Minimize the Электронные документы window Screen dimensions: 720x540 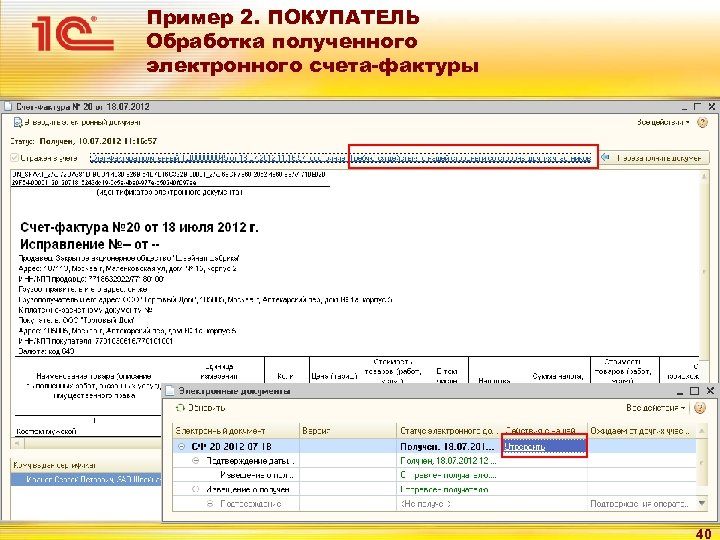click(x=680, y=392)
